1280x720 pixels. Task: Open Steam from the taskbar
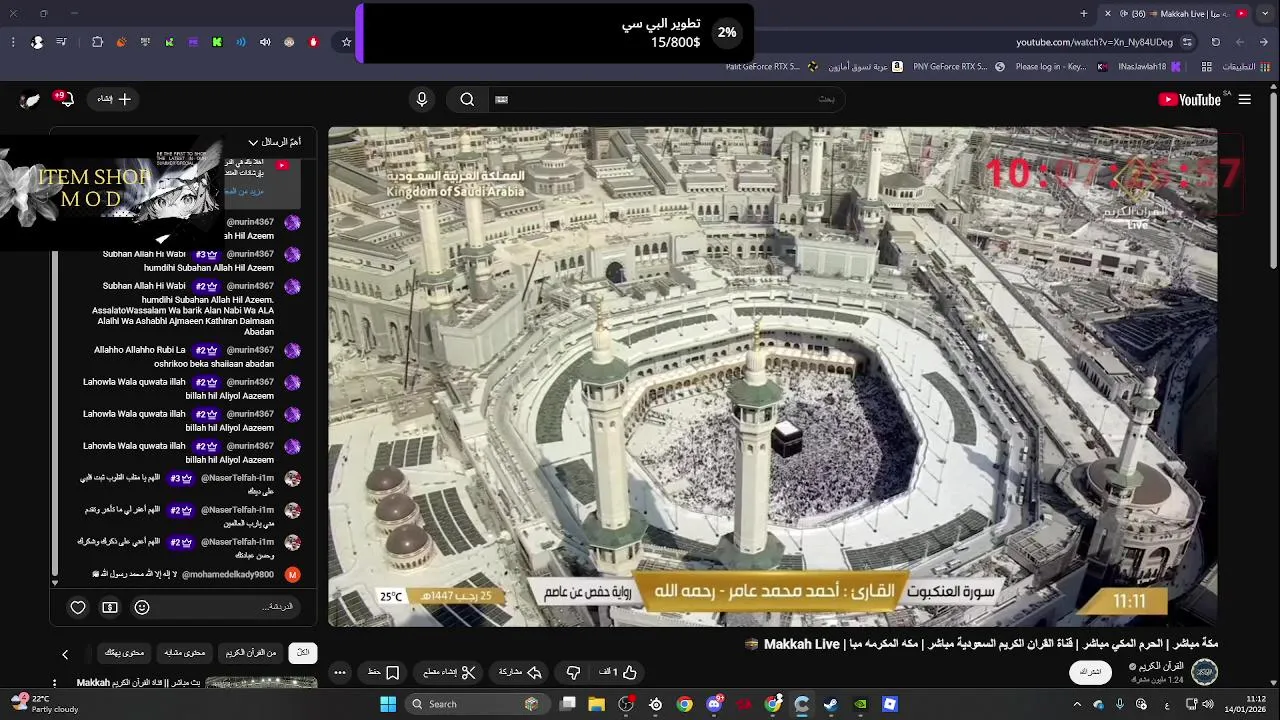point(830,704)
